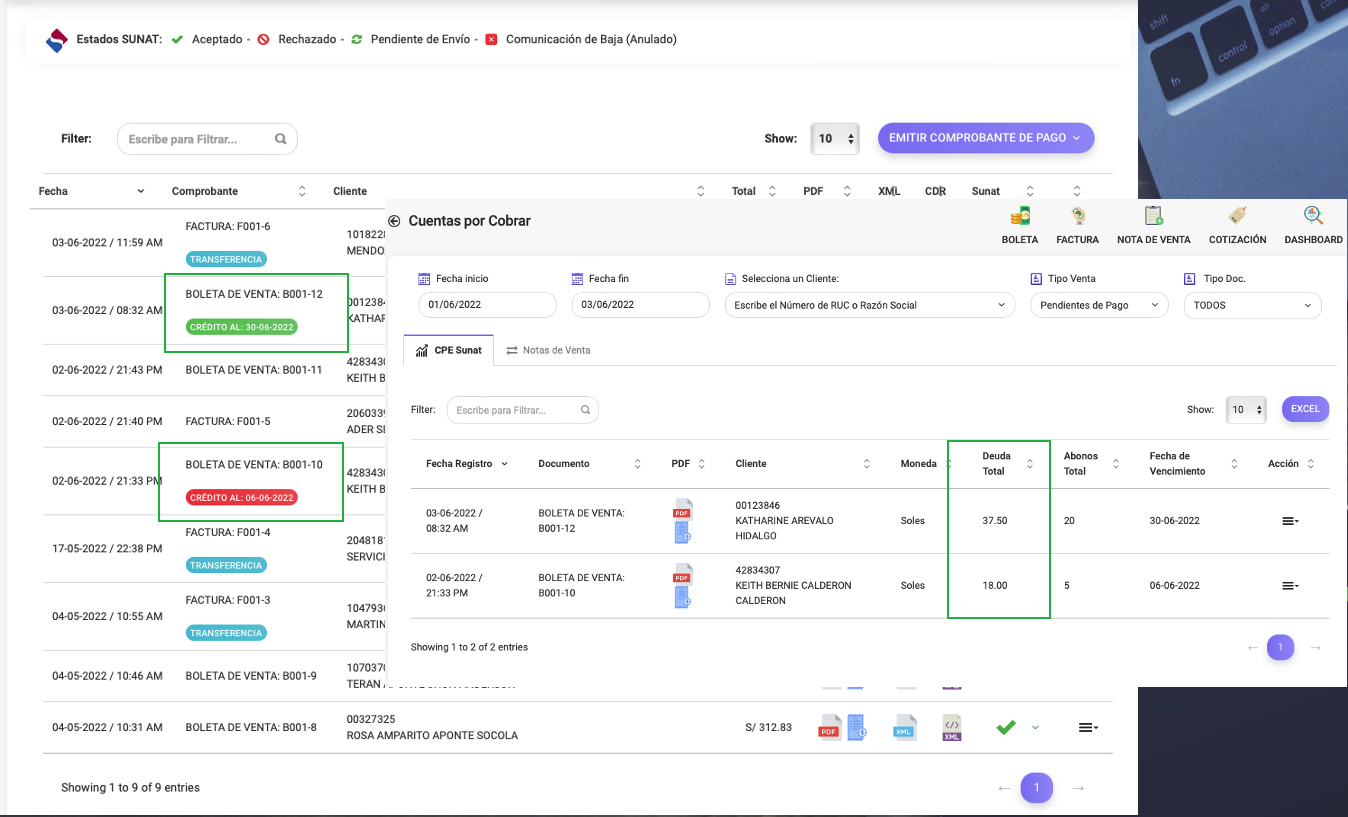Open CDR XML icon for B001-8
This screenshot has height=817, width=1348.
tap(952, 727)
